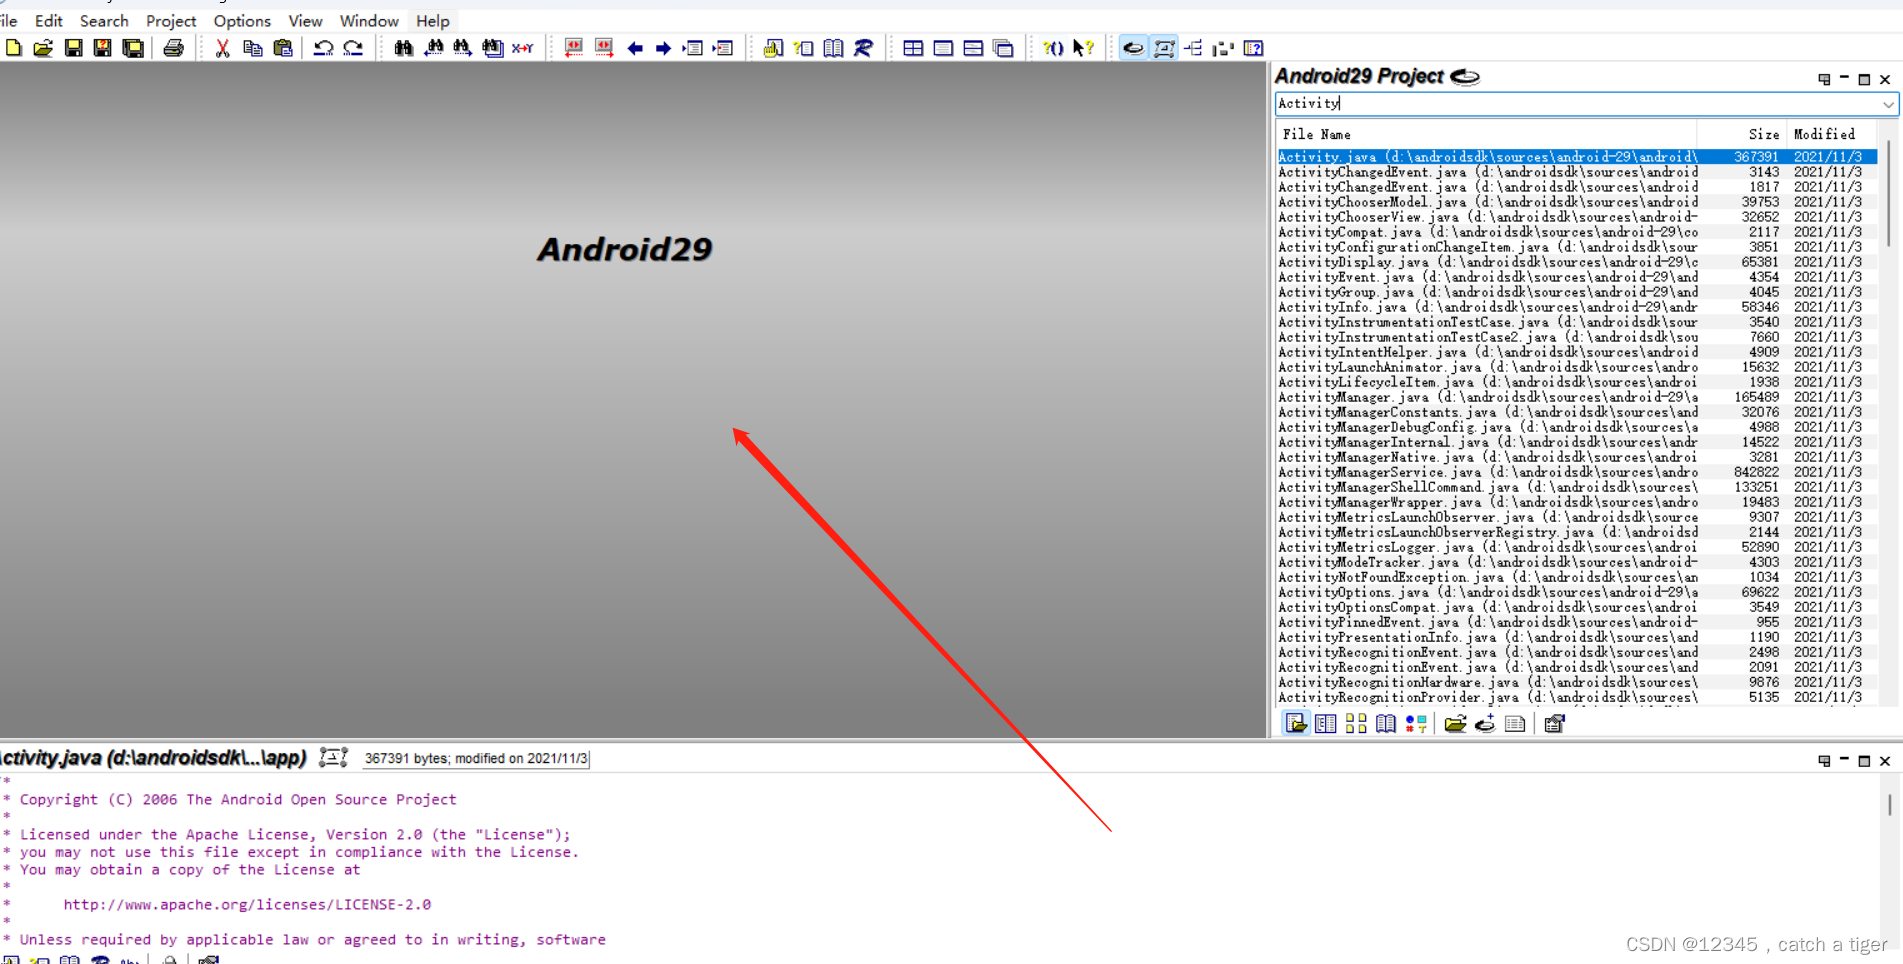Click the New File icon in the toolbar
Screen dimensions: 1903x964
click(14, 47)
